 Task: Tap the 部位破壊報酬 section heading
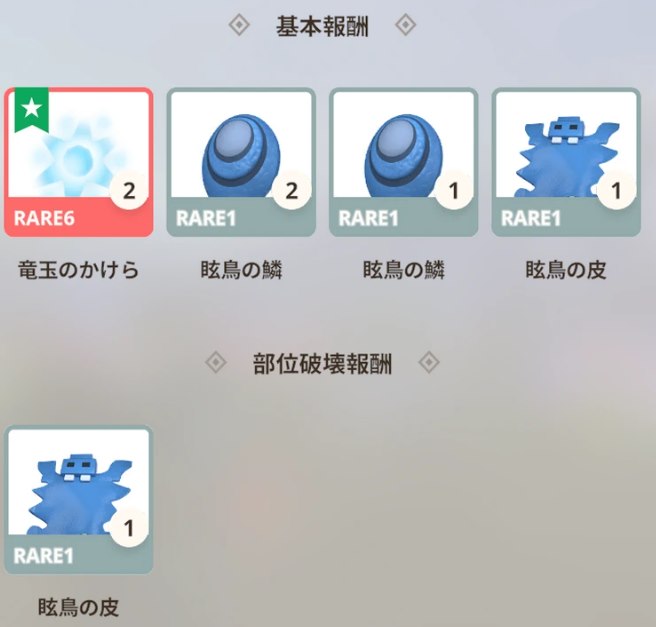click(322, 363)
